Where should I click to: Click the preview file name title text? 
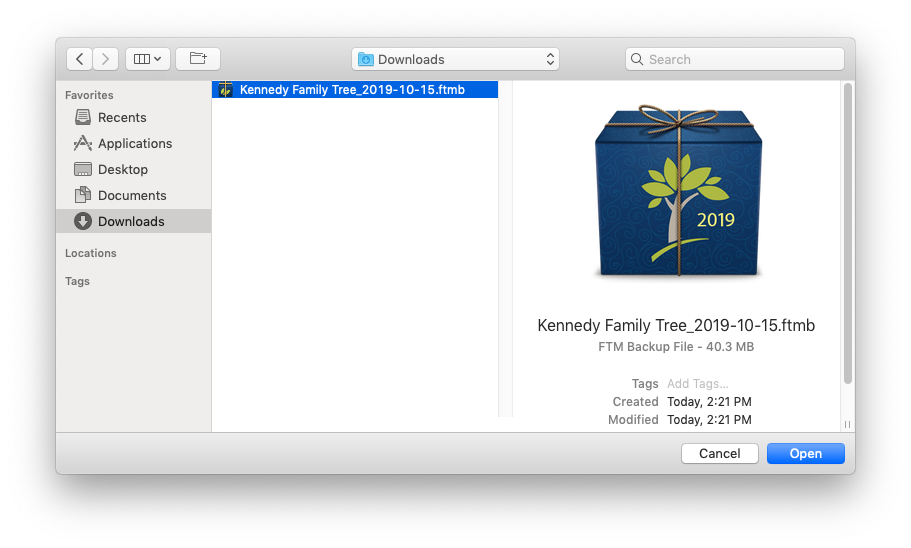click(676, 325)
